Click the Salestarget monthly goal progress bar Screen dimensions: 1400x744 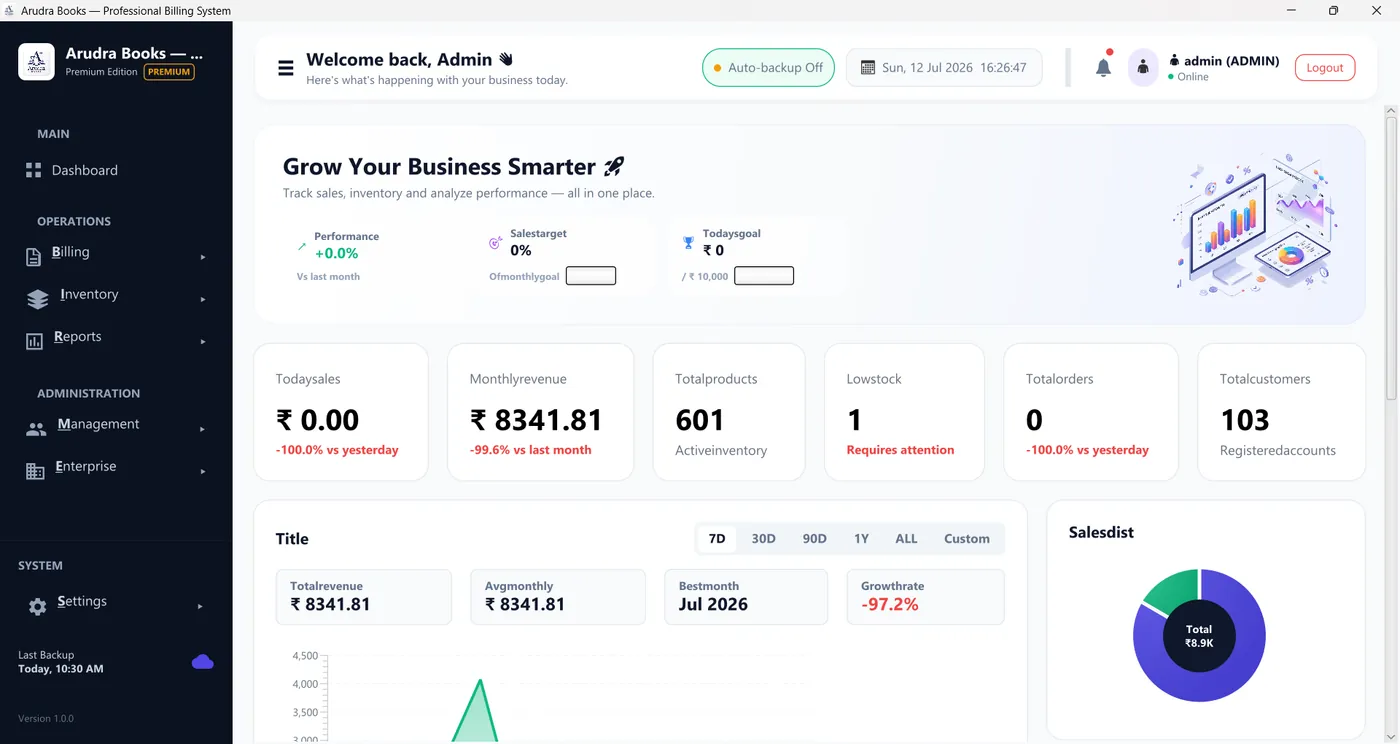pos(591,276)
